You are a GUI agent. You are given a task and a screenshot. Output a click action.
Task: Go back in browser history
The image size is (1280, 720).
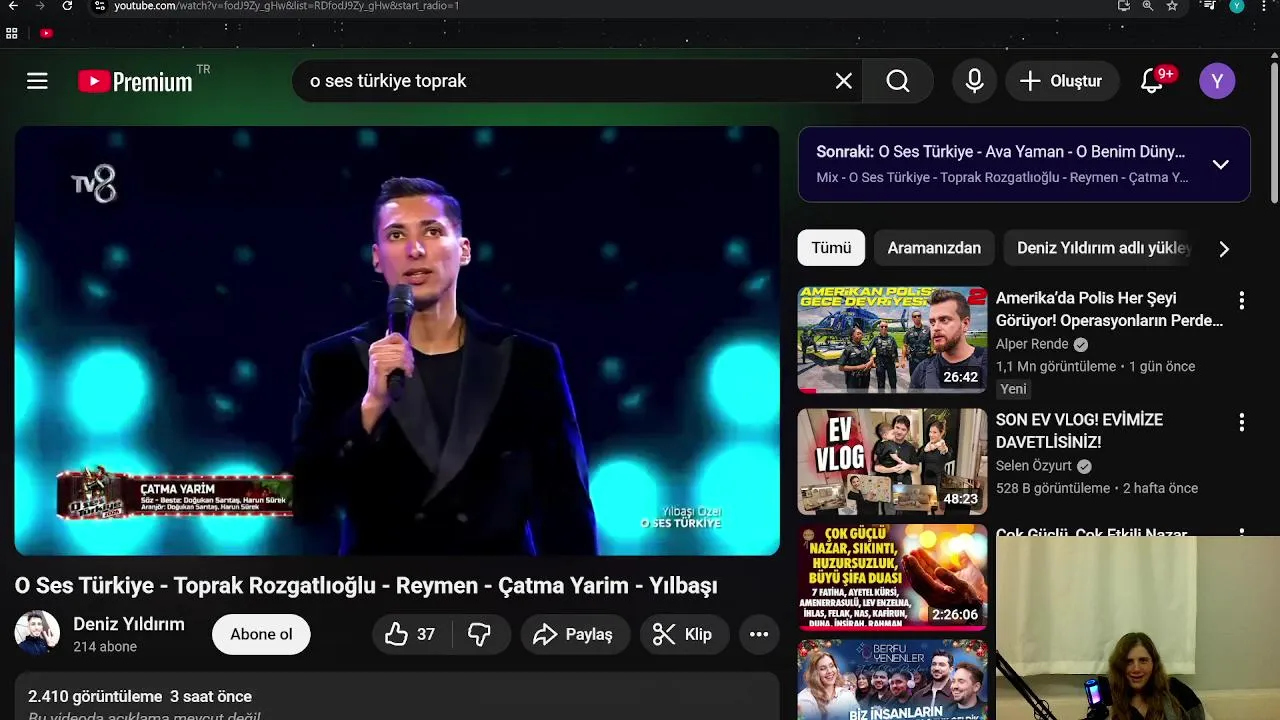point(13,6)
